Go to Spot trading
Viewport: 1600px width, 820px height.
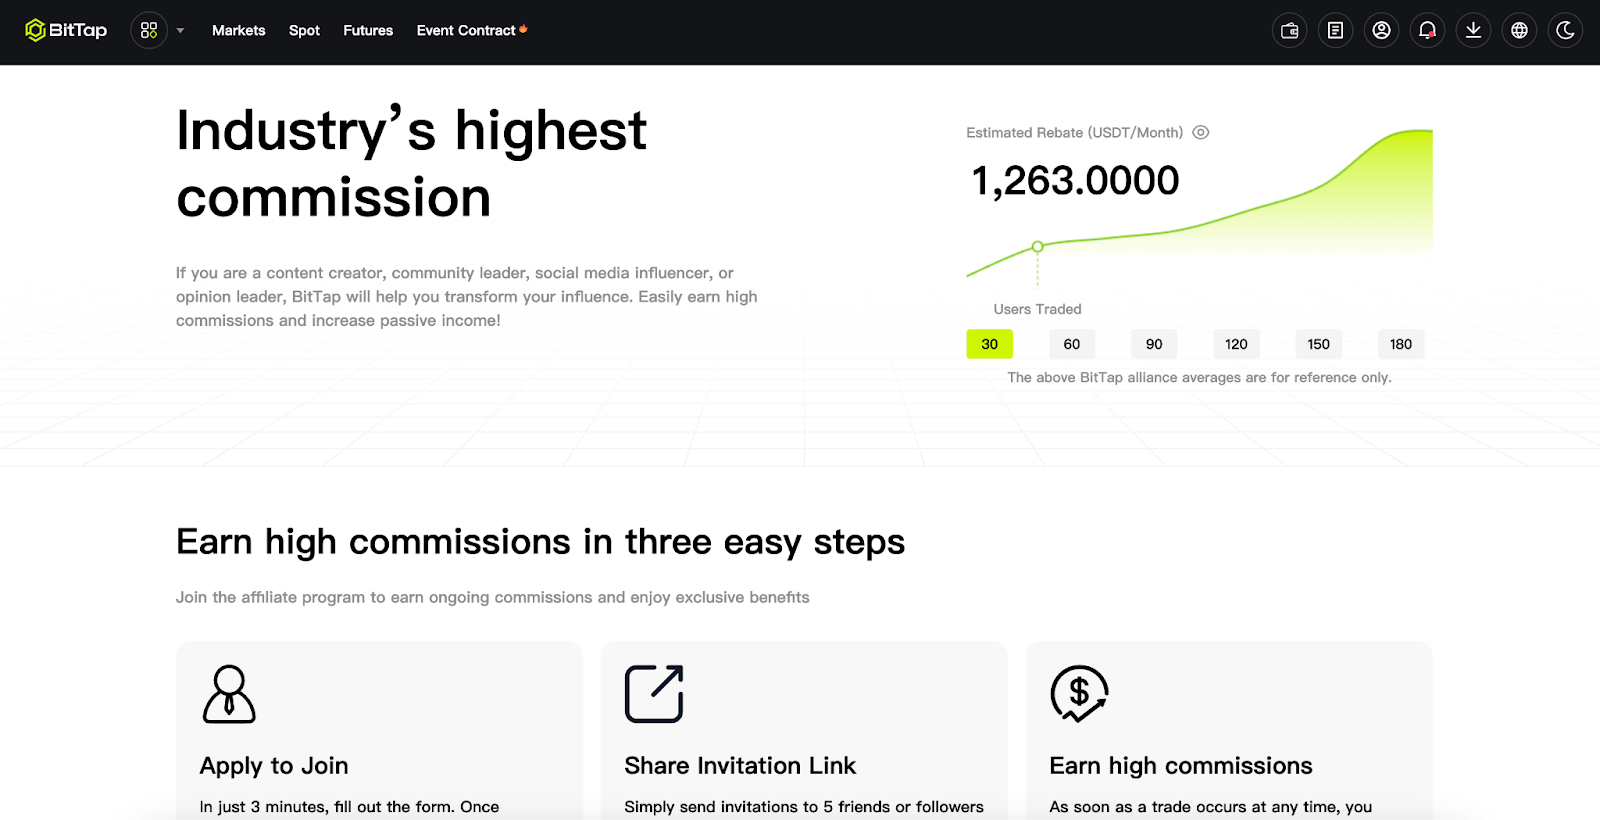[x=304, y=31]
